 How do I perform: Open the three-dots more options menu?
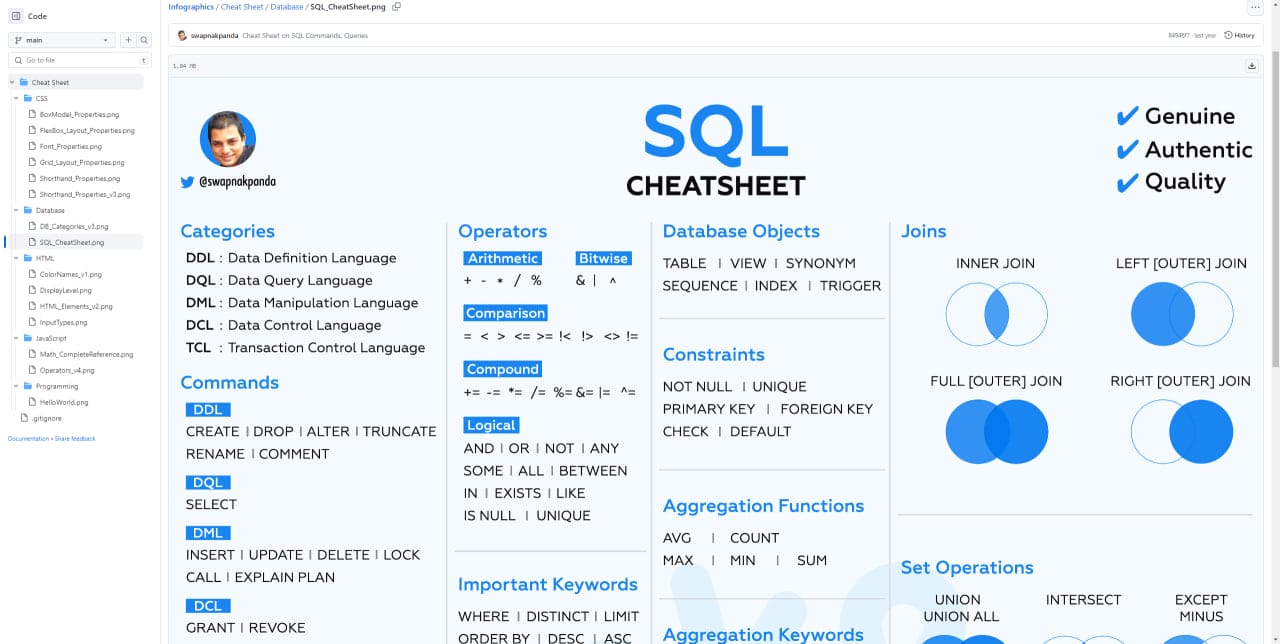[x=1255, y=7]
